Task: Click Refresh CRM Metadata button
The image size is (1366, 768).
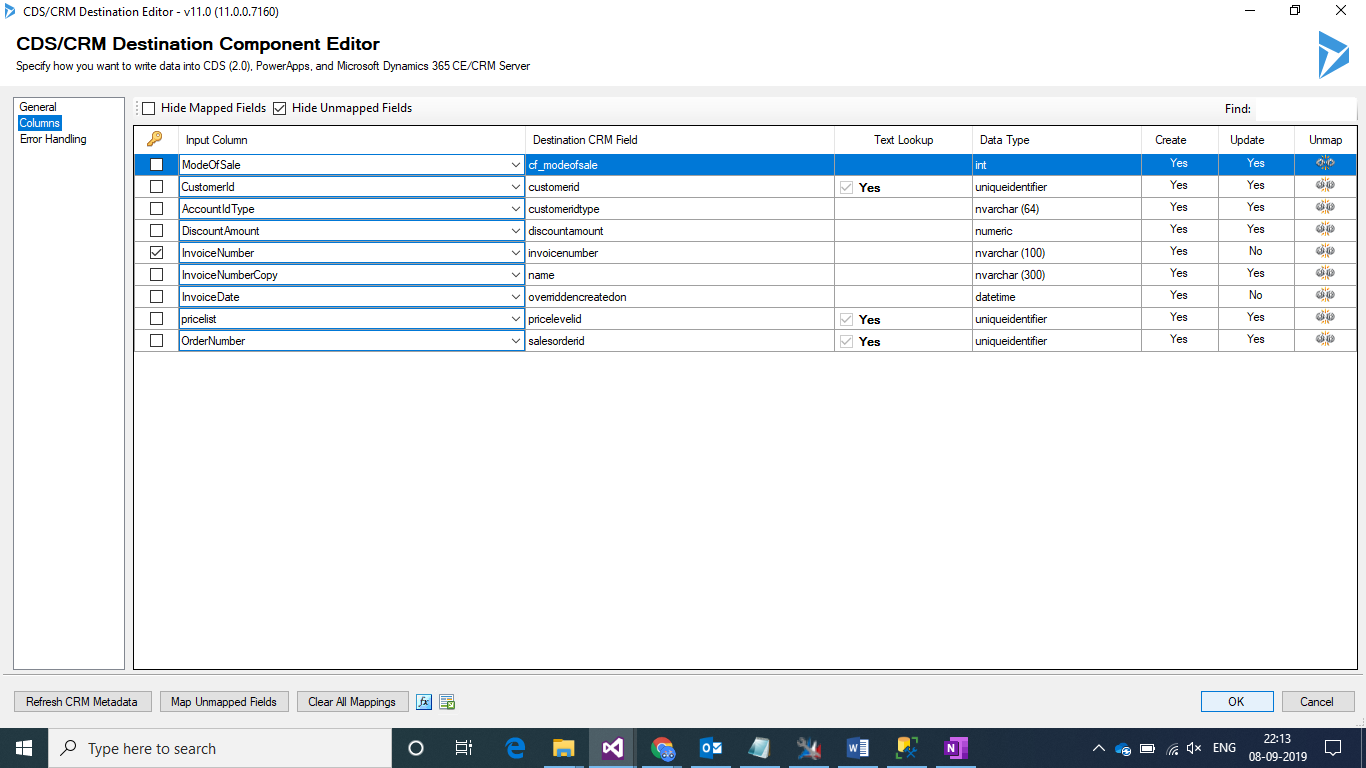Action: 82,702
